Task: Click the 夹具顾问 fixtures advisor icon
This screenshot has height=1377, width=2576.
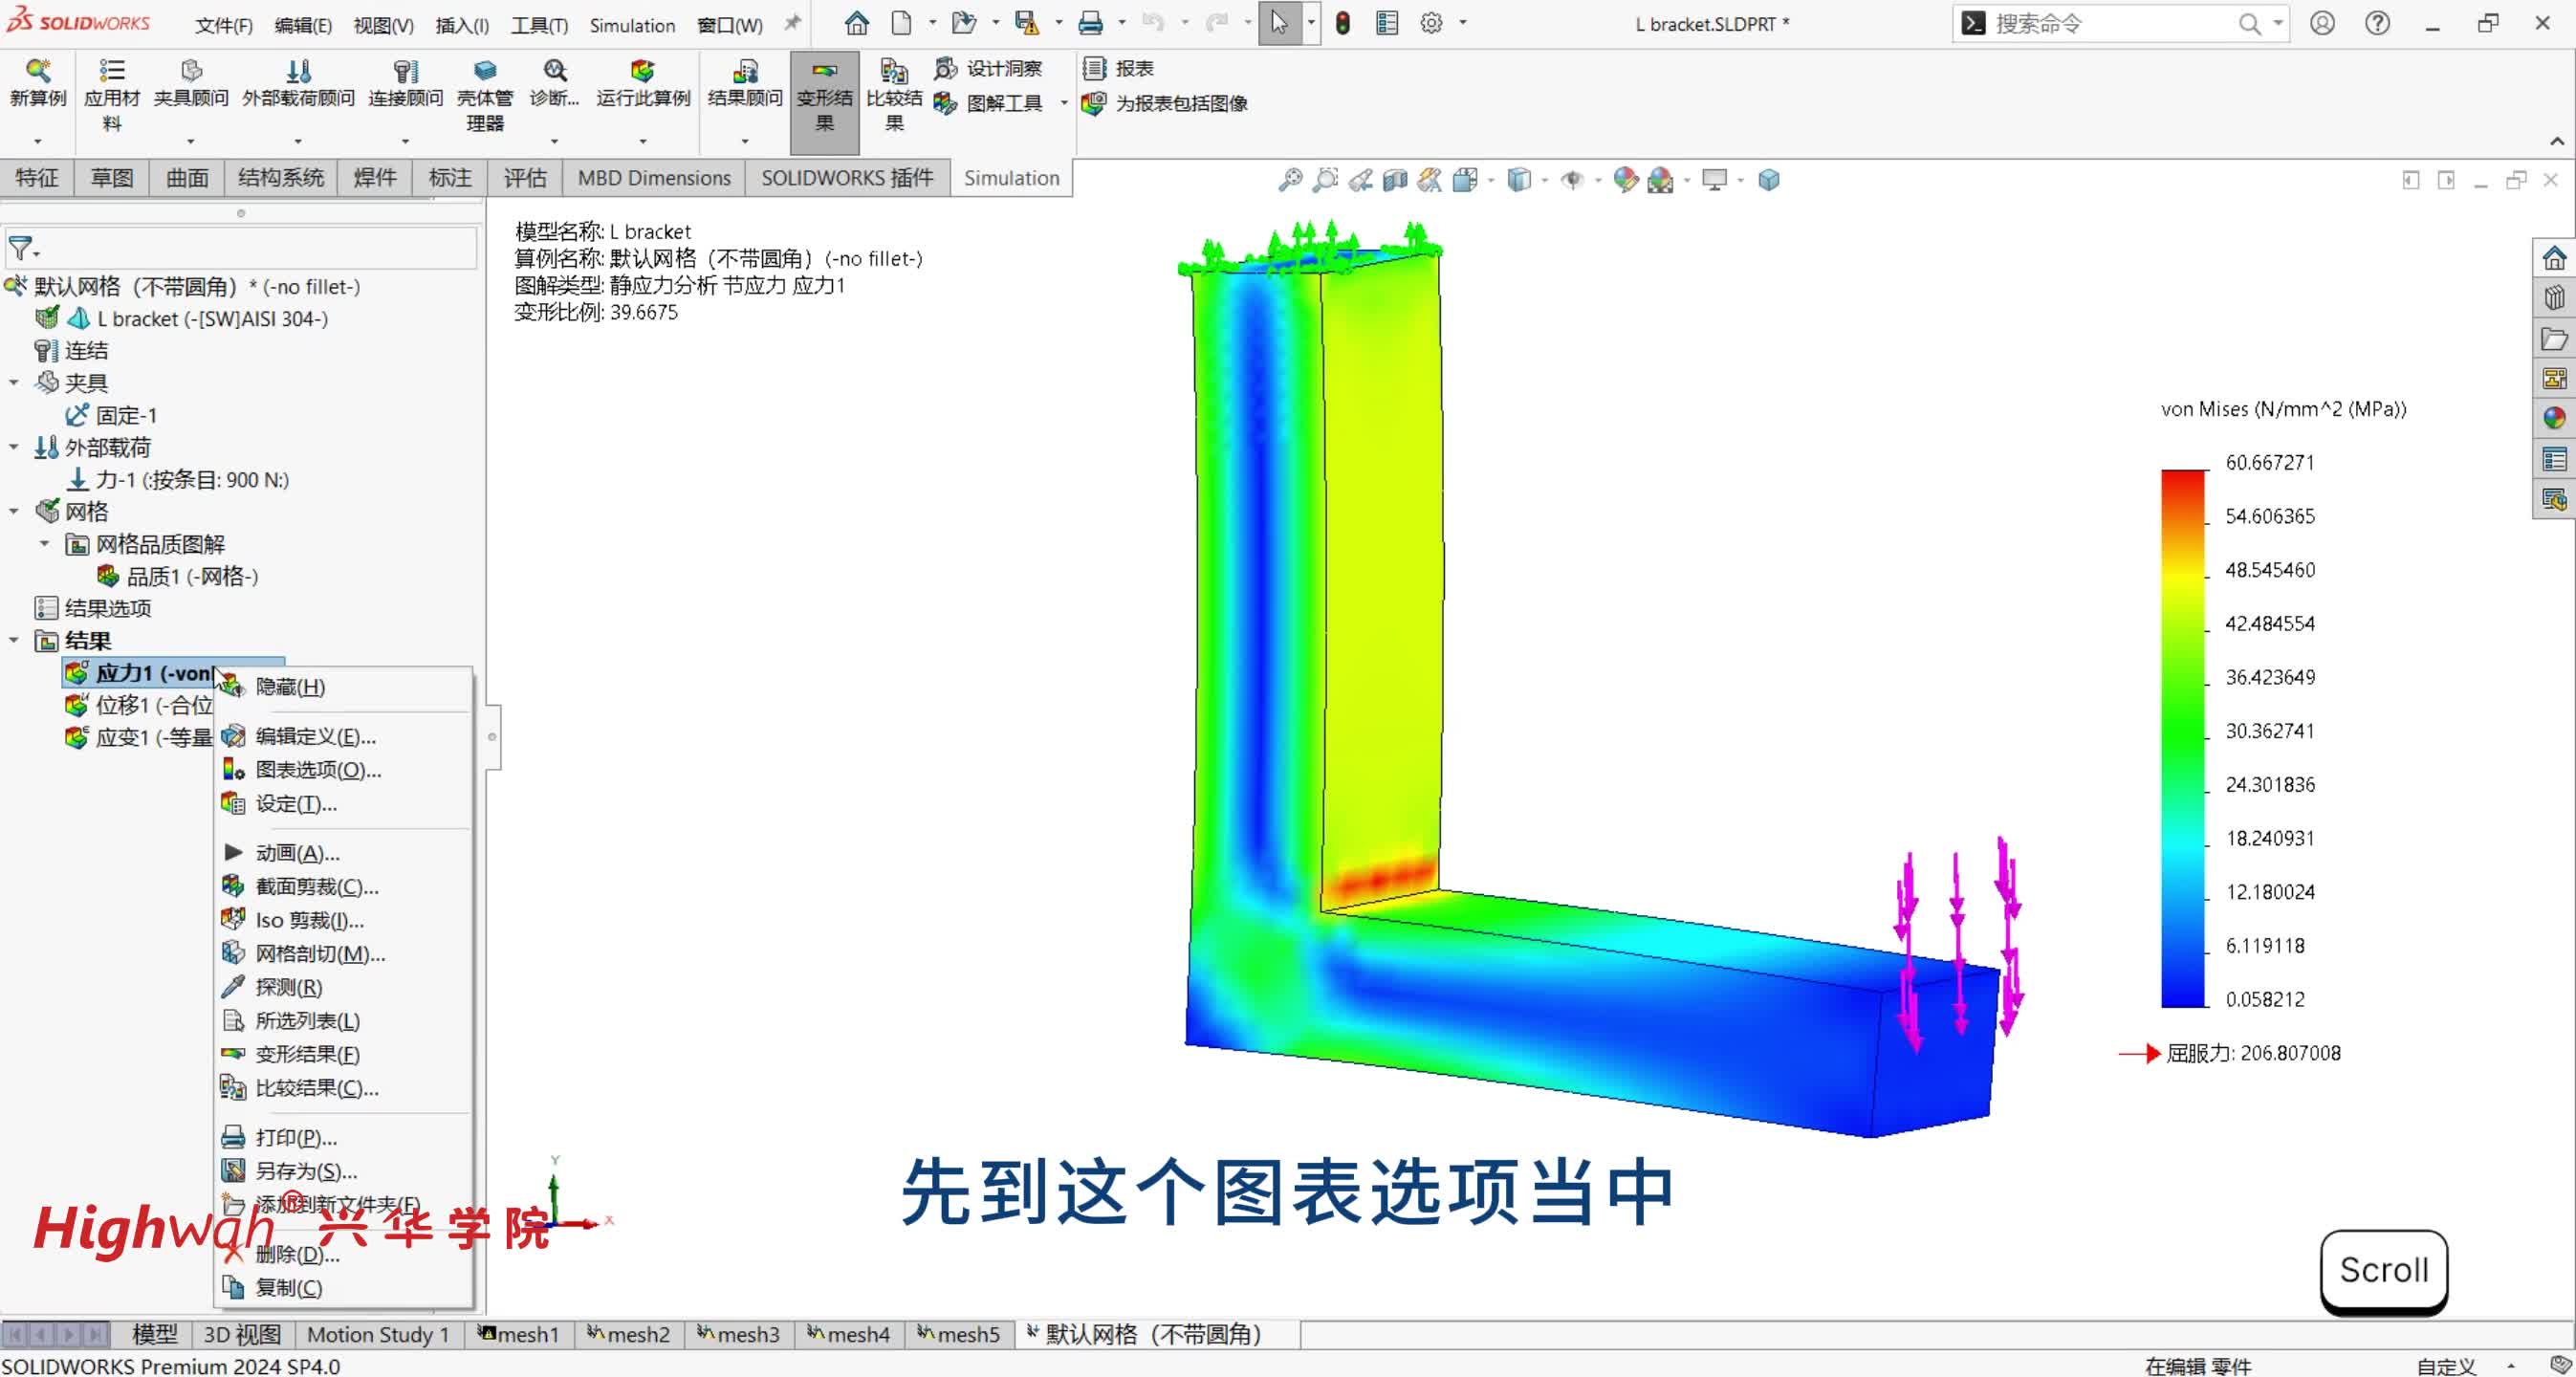Action: (190, 72)
